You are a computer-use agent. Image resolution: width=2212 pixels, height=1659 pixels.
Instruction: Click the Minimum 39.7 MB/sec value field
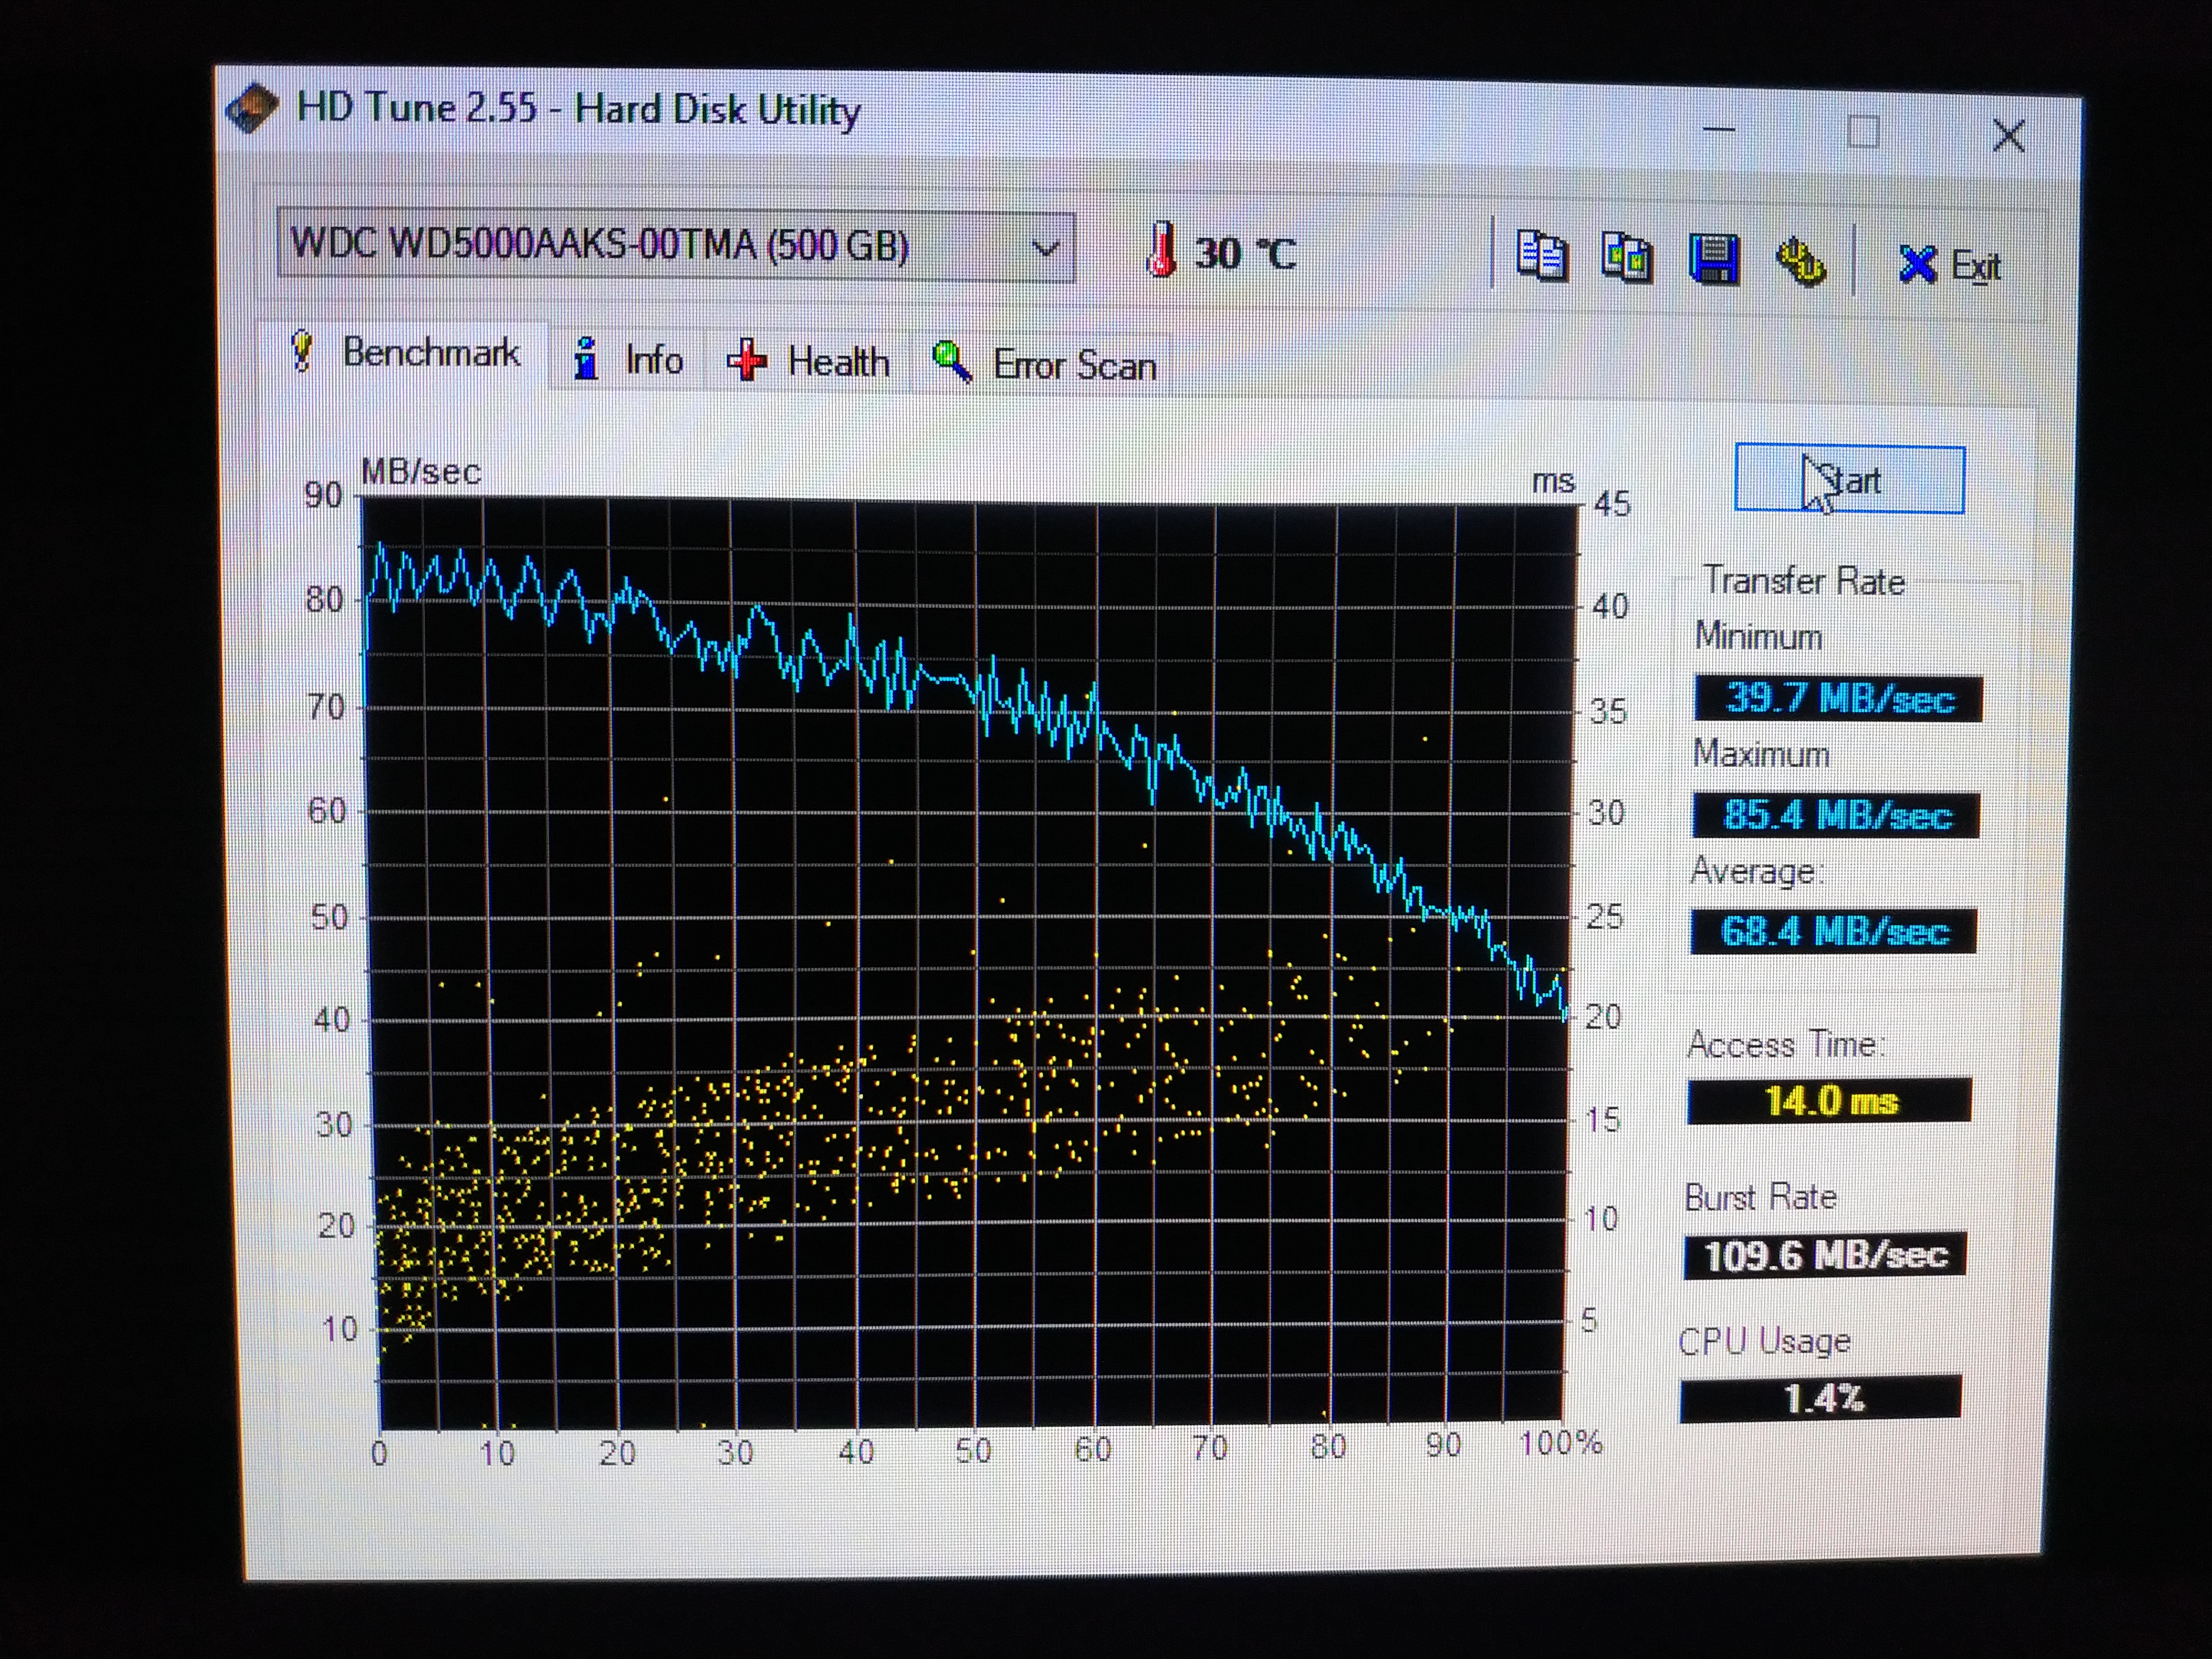1838,698
